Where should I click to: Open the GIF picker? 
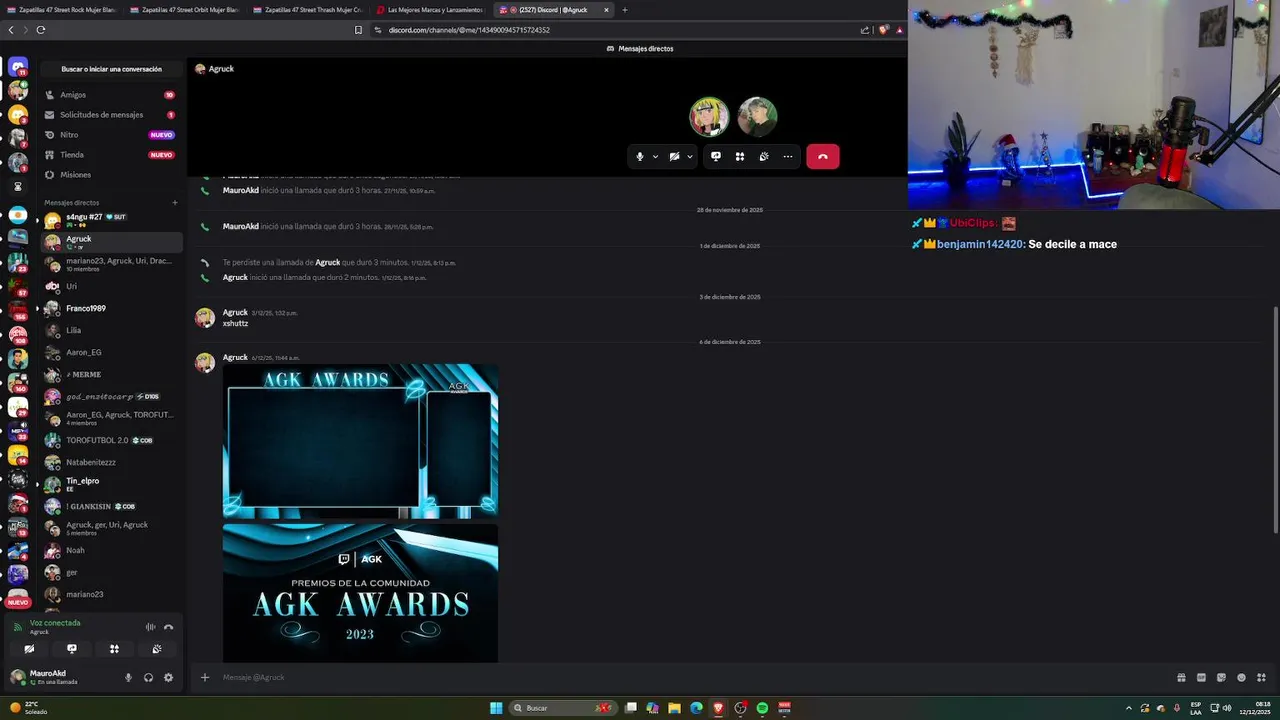(x=1201, y=677)
